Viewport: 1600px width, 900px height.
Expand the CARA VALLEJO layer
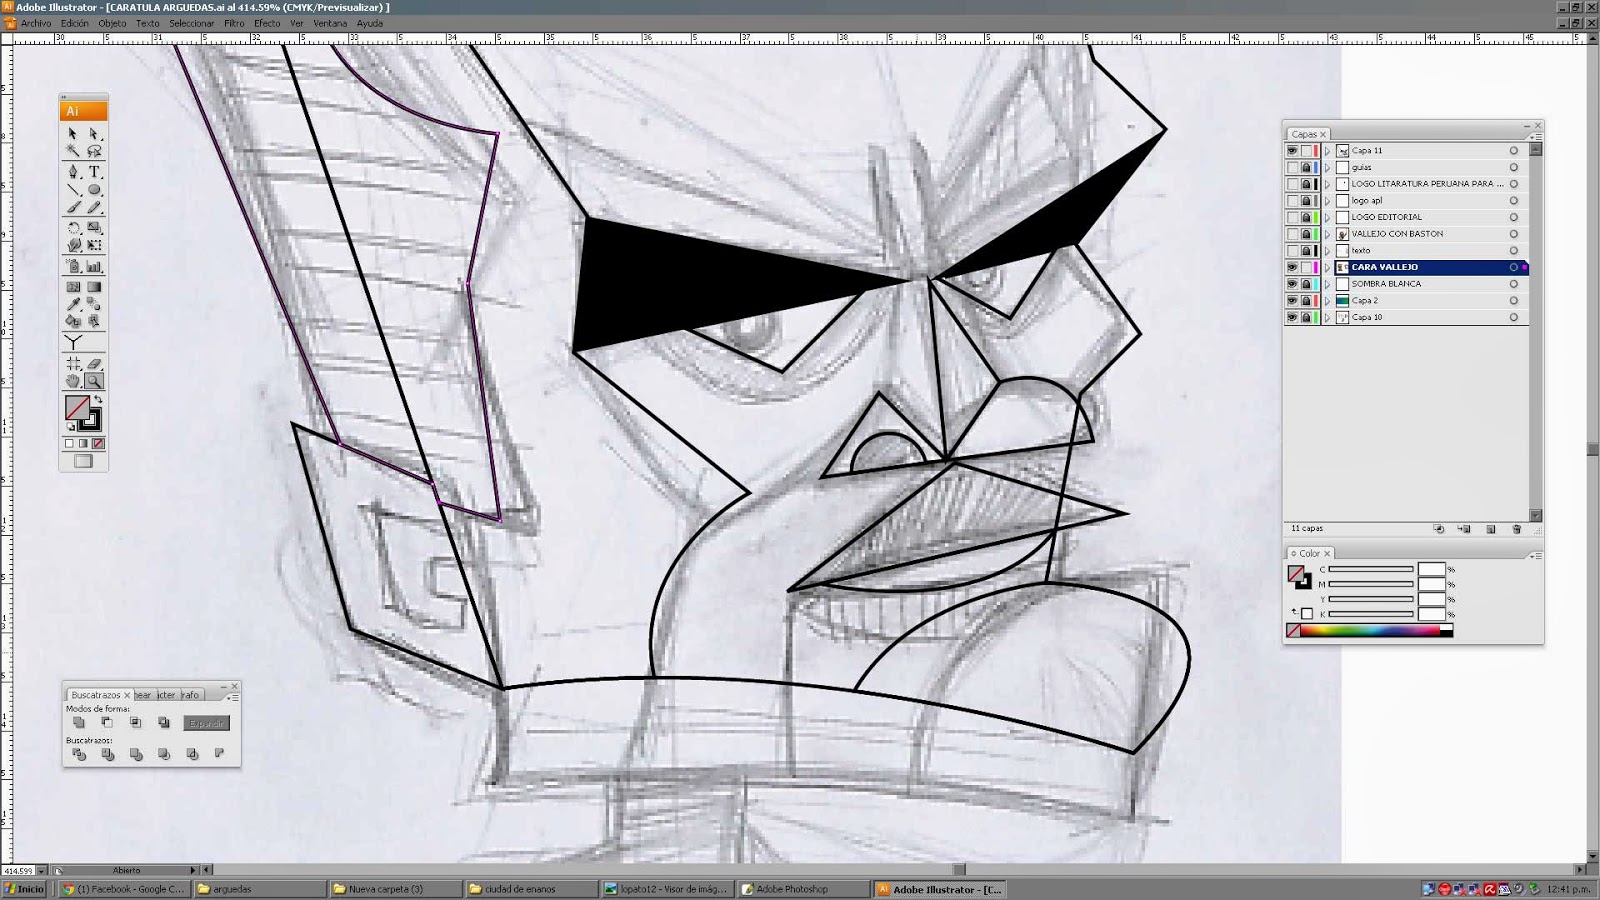pos(1327,267)
